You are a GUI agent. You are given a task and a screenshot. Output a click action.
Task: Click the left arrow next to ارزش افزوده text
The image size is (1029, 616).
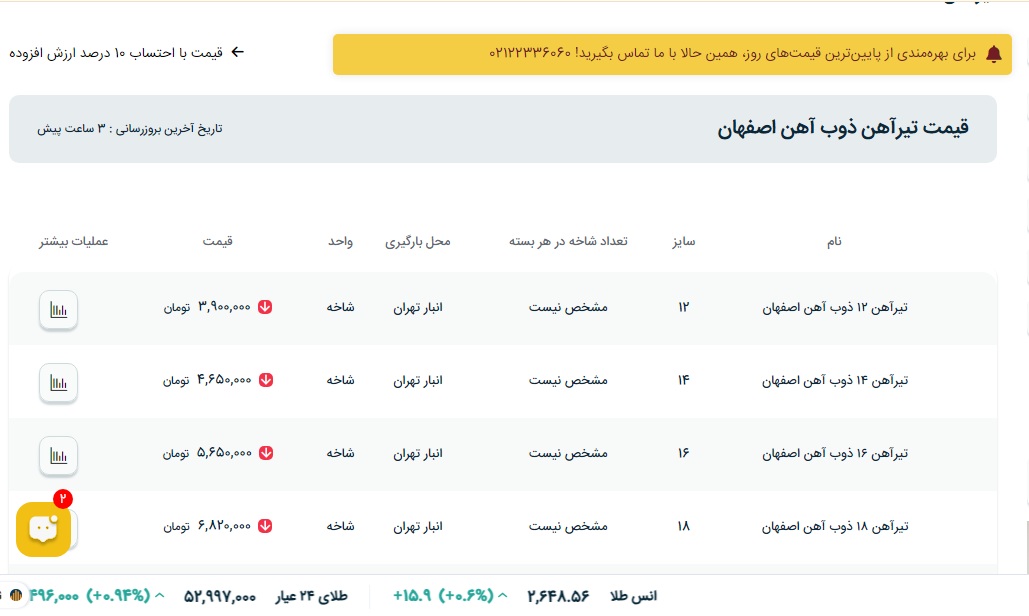pyautogui.click(x=237, y=52)
